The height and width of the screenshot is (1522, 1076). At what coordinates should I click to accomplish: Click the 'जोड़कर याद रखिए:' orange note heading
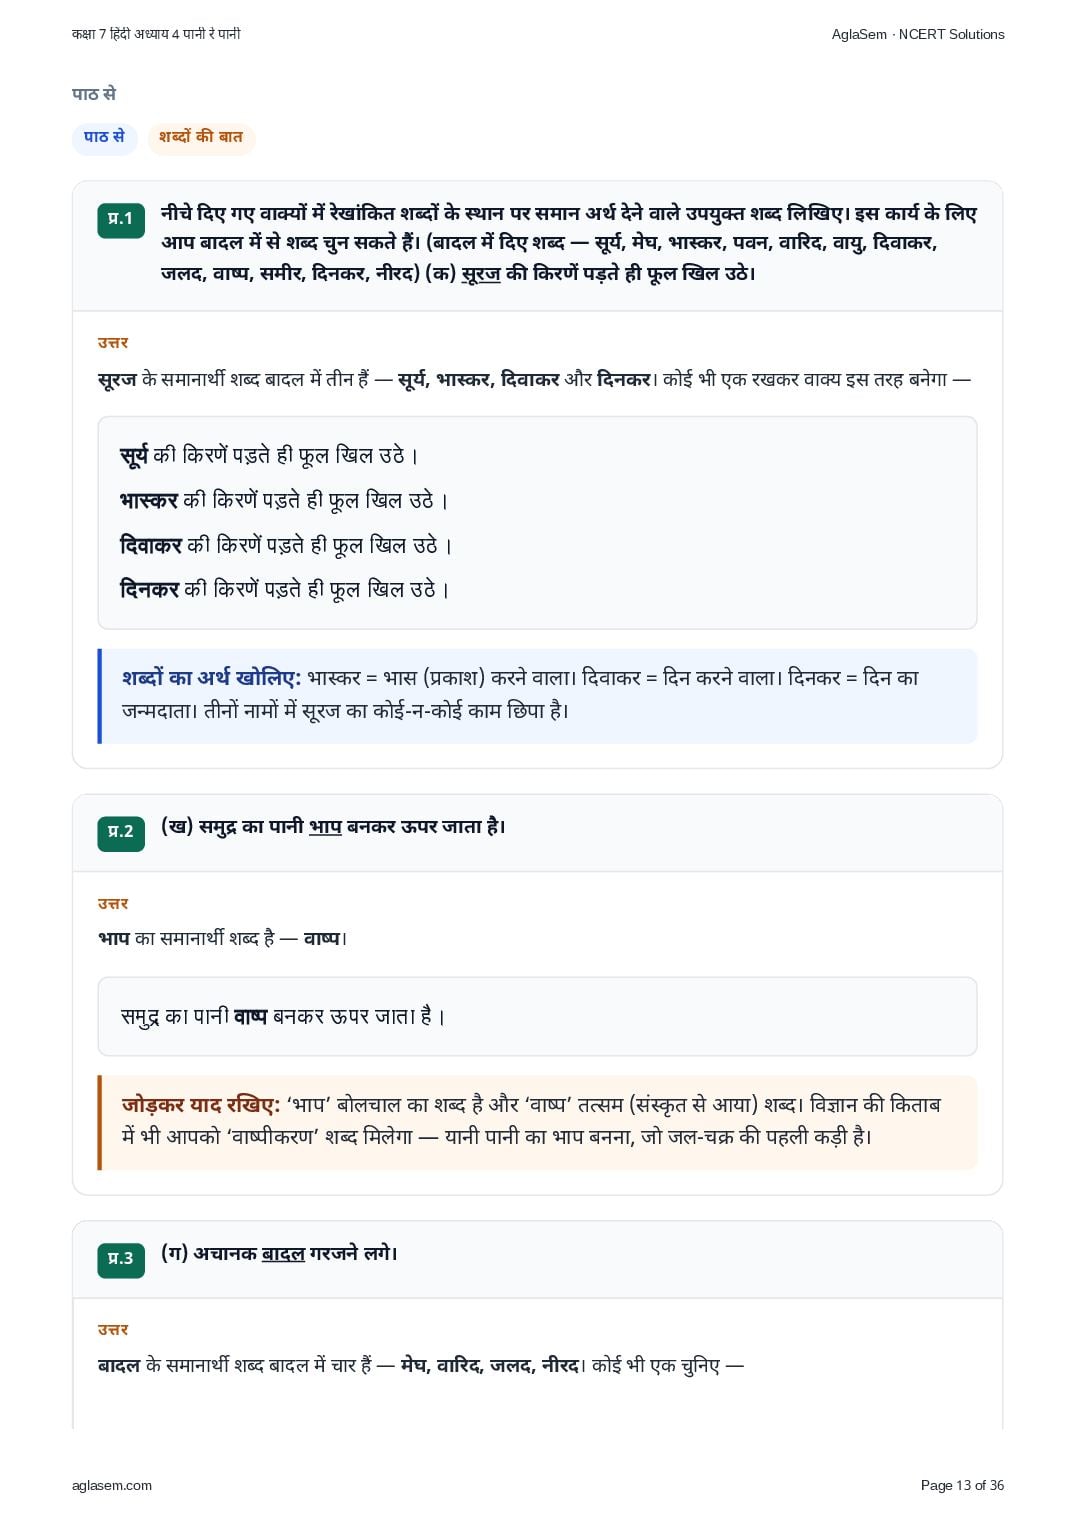click(201, 1105)
